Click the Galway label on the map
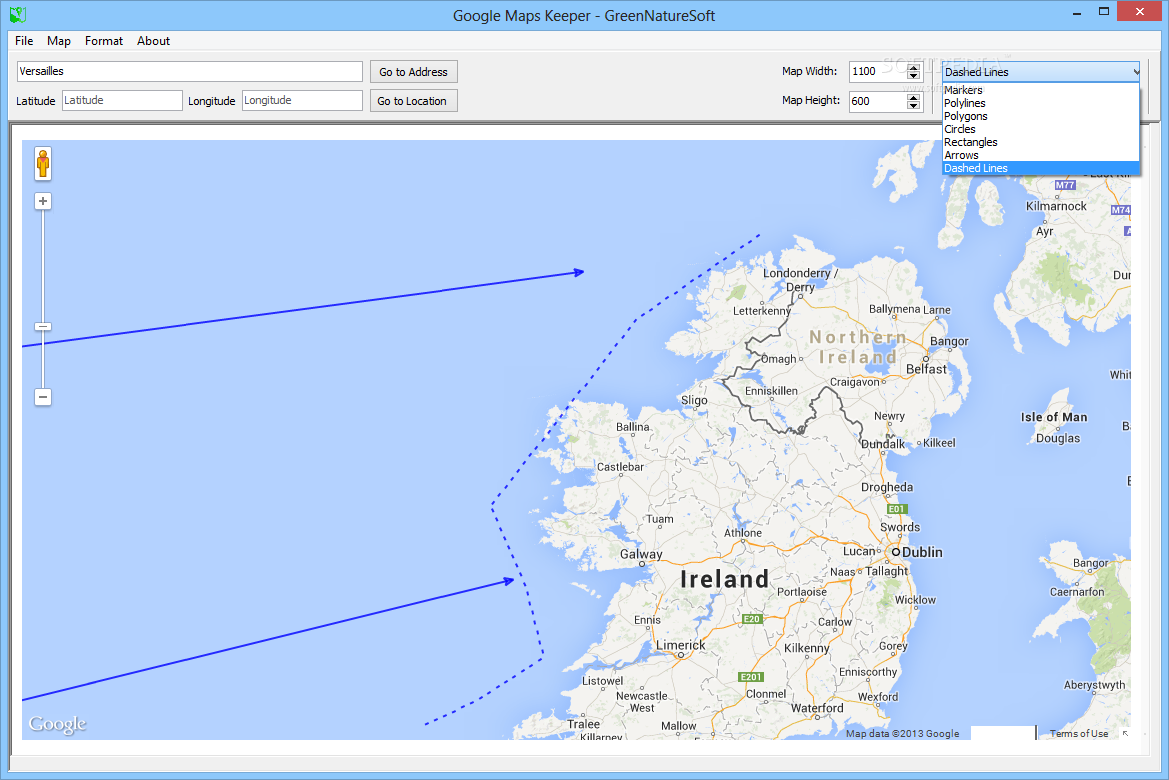 point(641,554)
